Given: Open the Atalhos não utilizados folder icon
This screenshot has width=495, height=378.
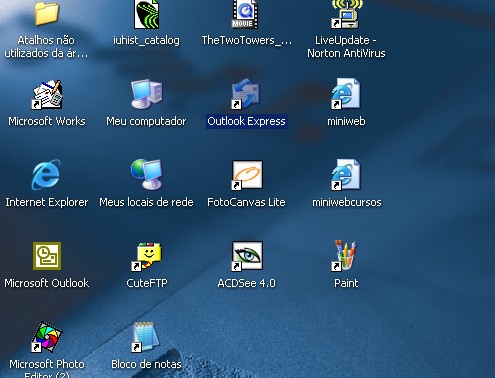Looking at the screenshot, I should [x=46, y=13].
